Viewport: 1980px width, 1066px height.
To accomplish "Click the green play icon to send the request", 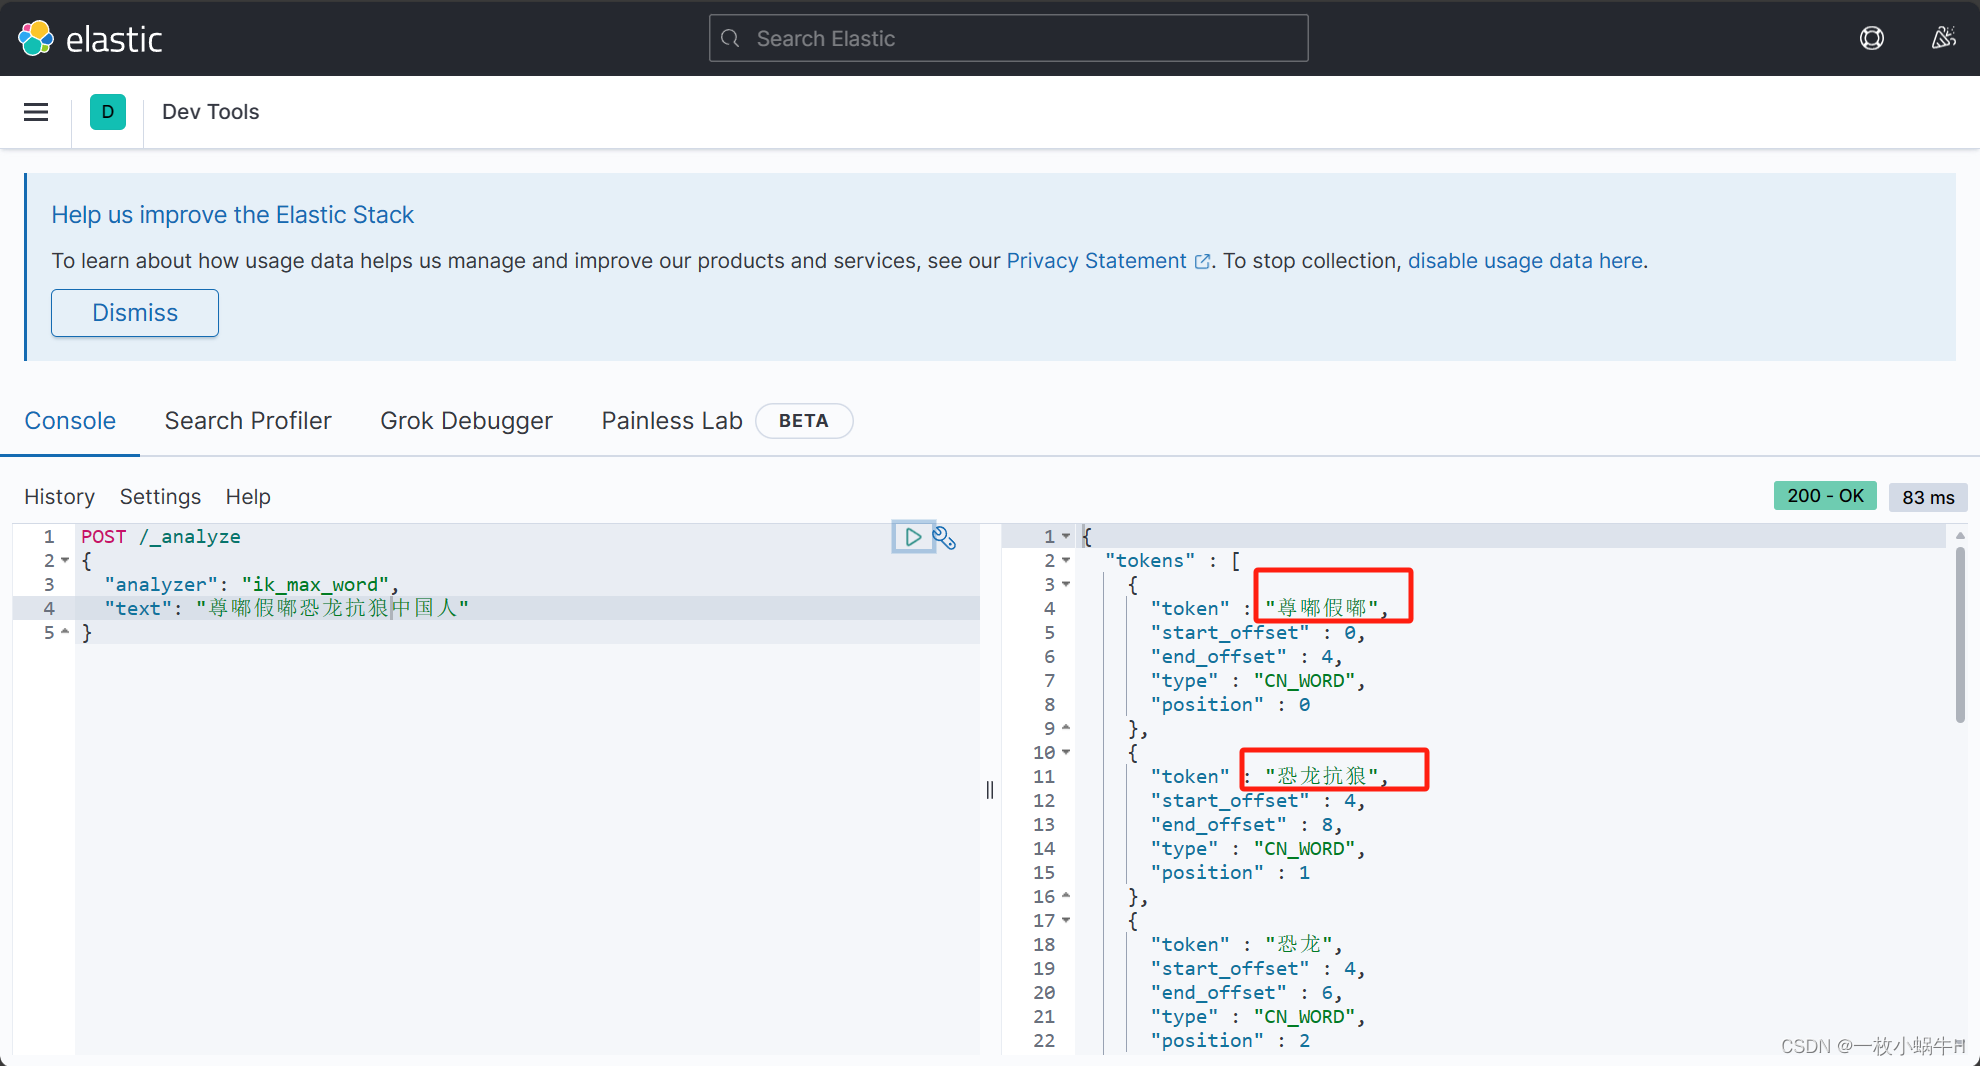I will 912,537.
